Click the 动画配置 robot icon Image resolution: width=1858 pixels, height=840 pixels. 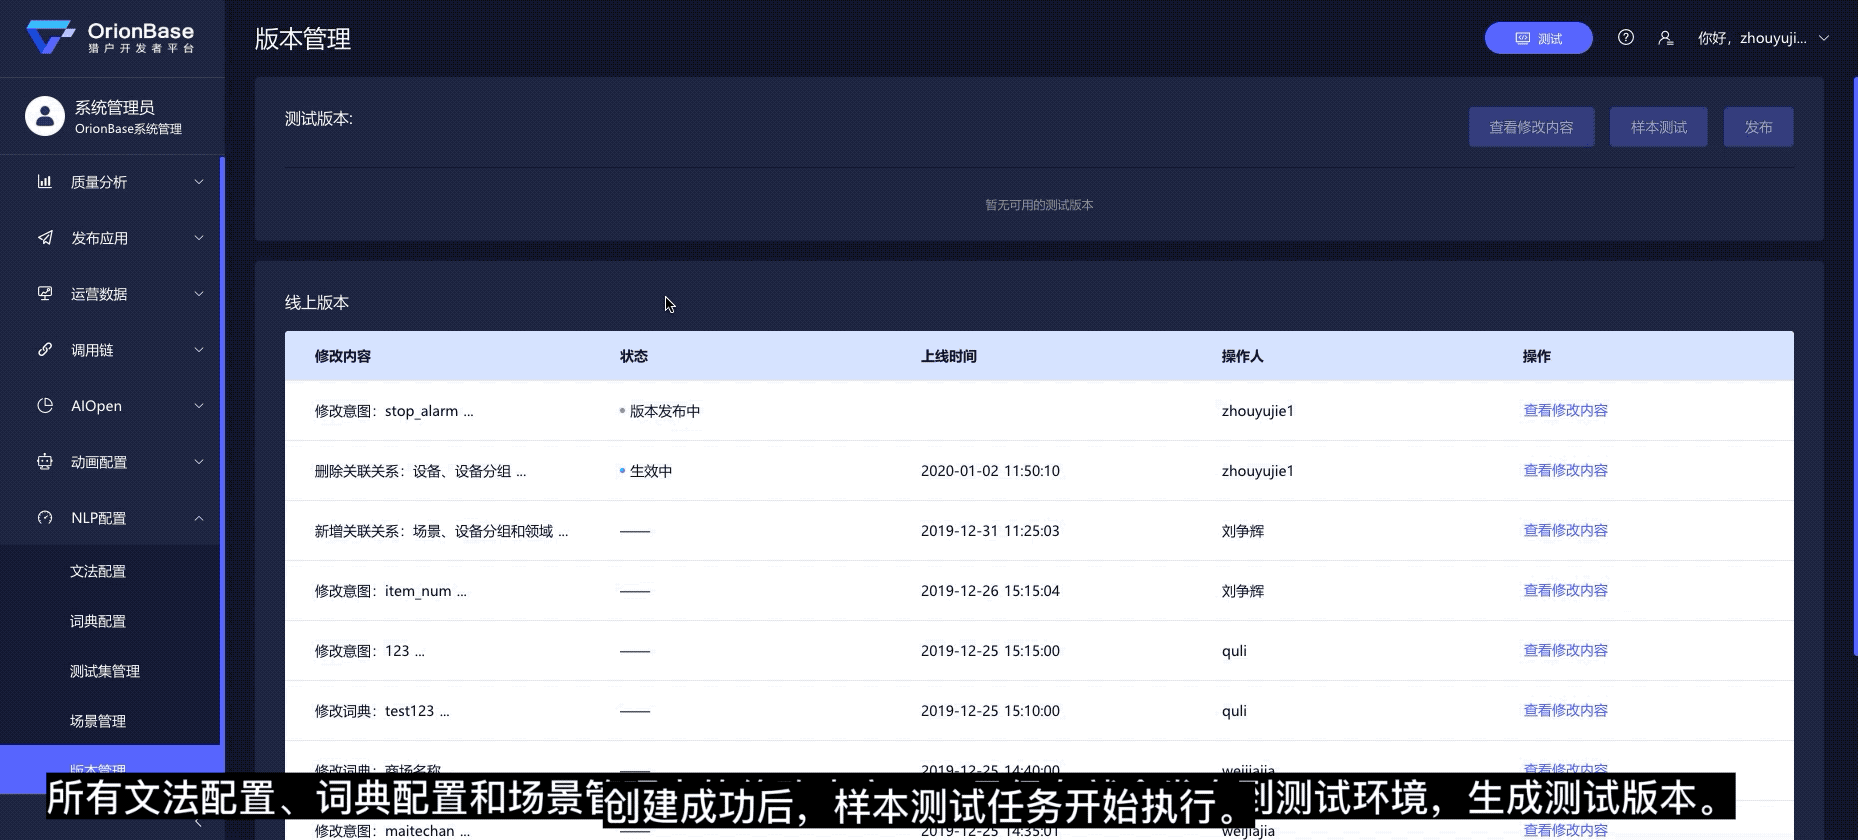coord(45,462)
